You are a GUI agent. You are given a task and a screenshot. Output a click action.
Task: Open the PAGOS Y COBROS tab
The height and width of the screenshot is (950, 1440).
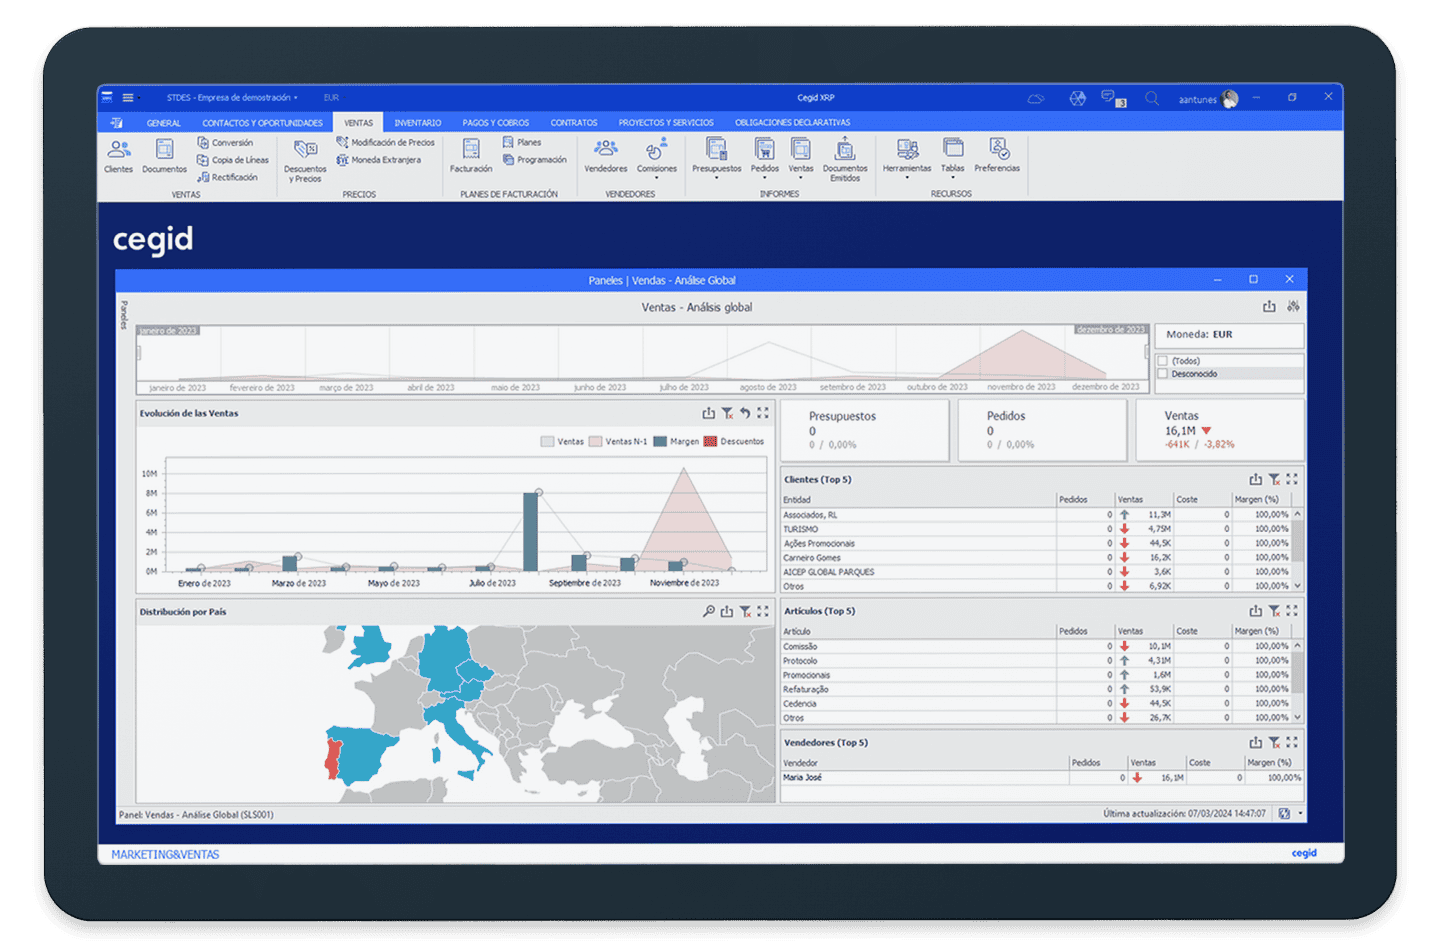click(495, 123)
